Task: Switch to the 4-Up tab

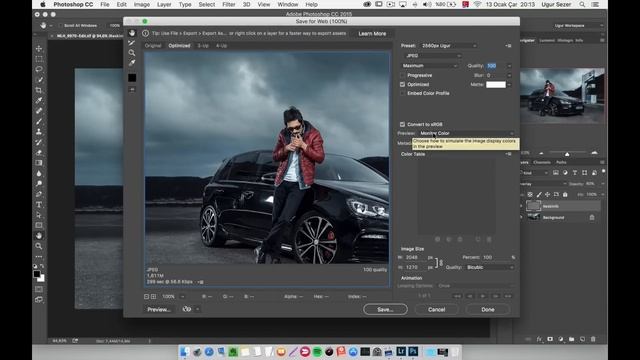Action: pyautogui.click(x=221, y=46)
